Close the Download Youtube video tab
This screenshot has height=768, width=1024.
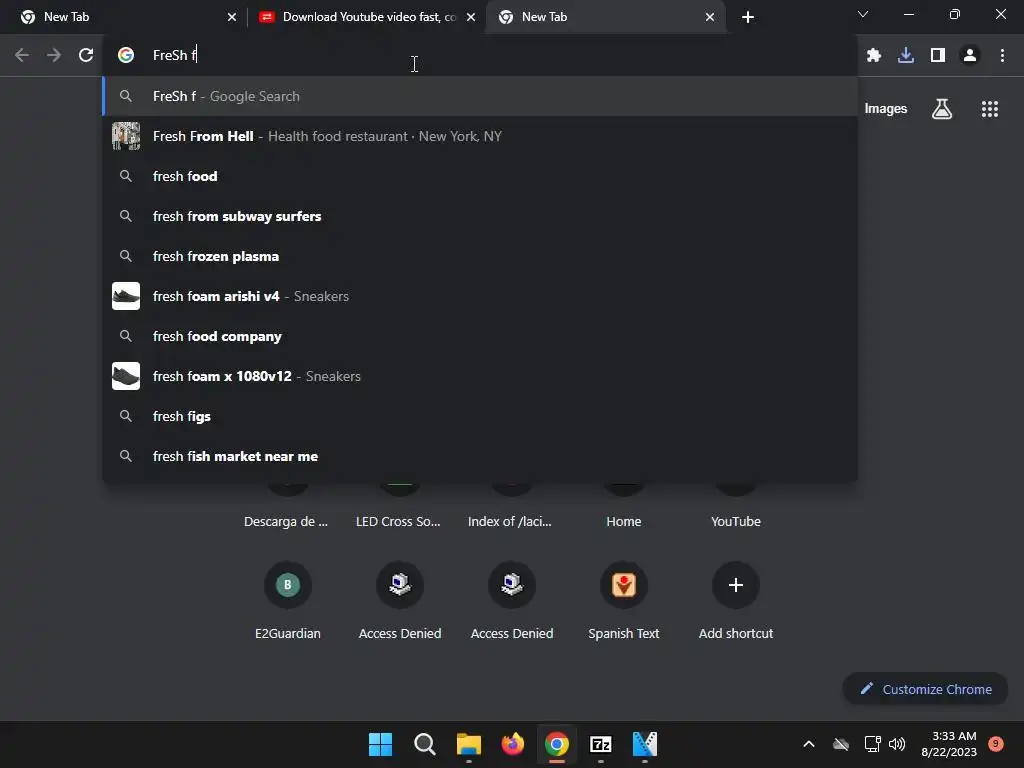(x=470, y=17)
